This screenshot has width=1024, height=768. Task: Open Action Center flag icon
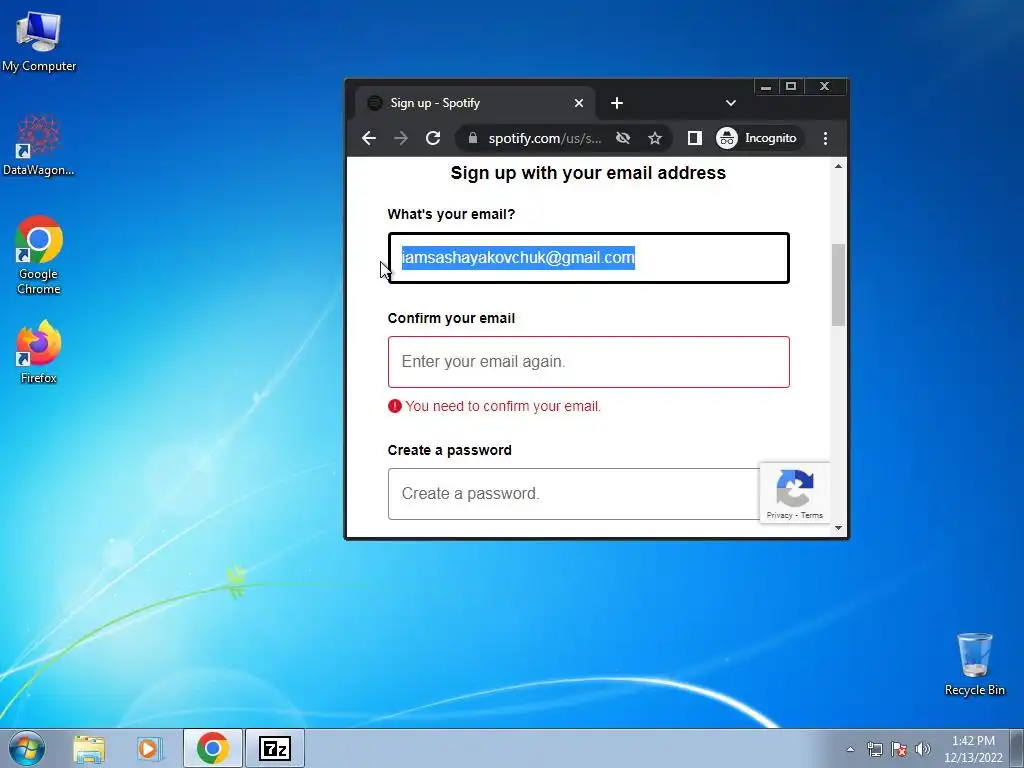tap(899, 749)
